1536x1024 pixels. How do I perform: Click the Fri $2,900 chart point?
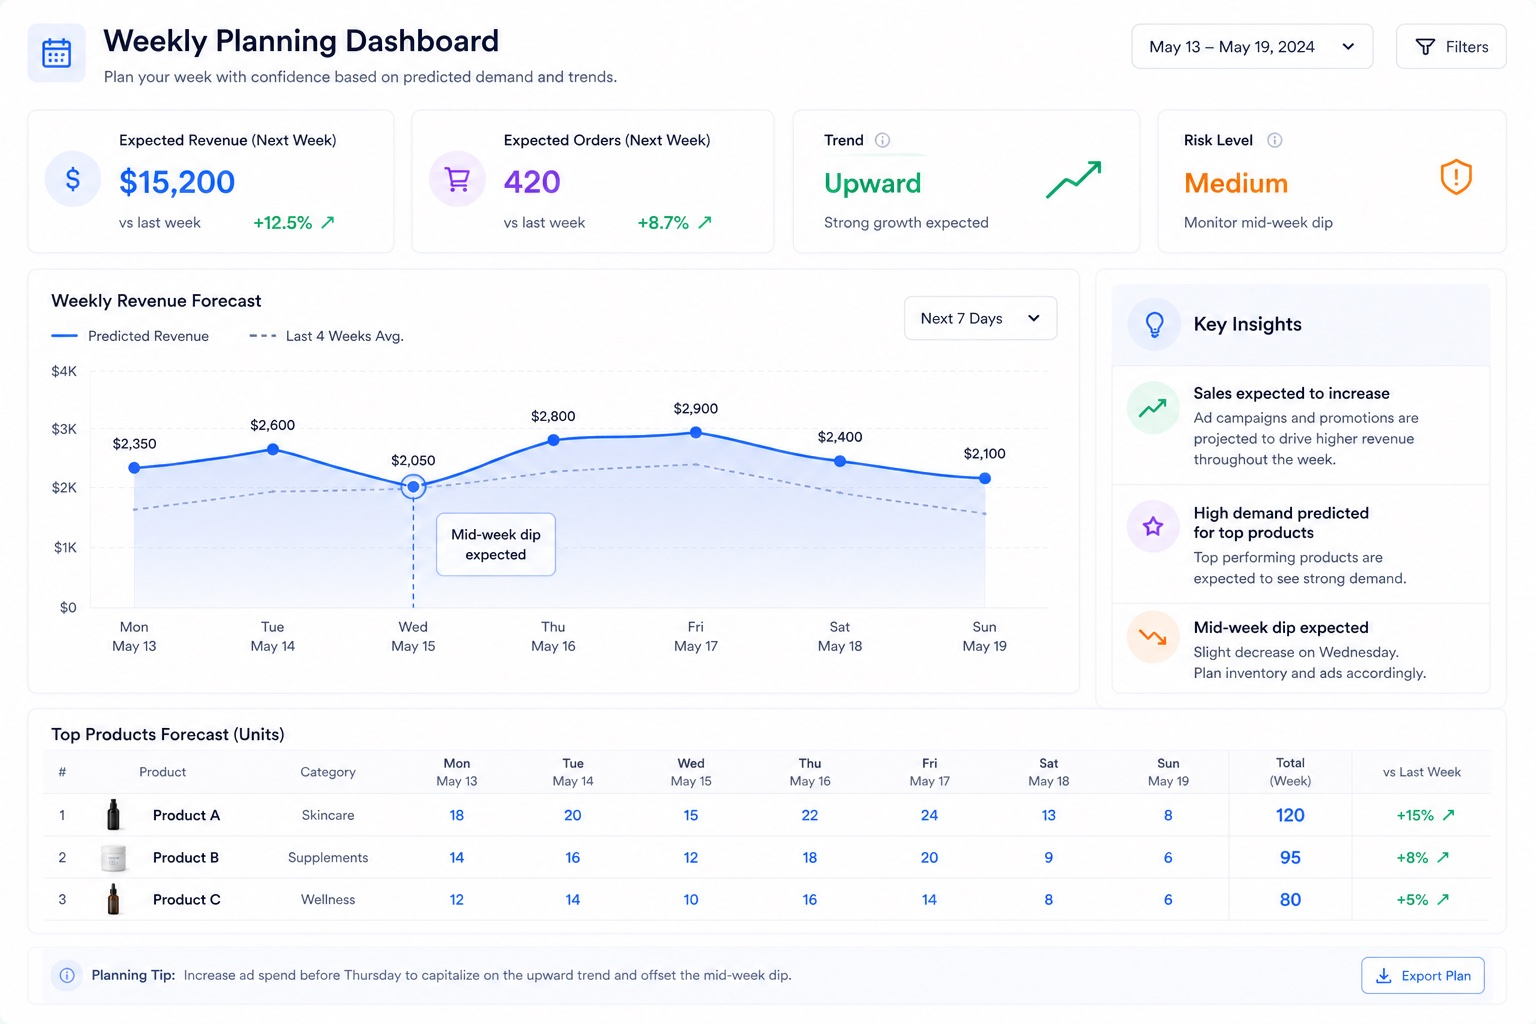[x=696, y=433]
